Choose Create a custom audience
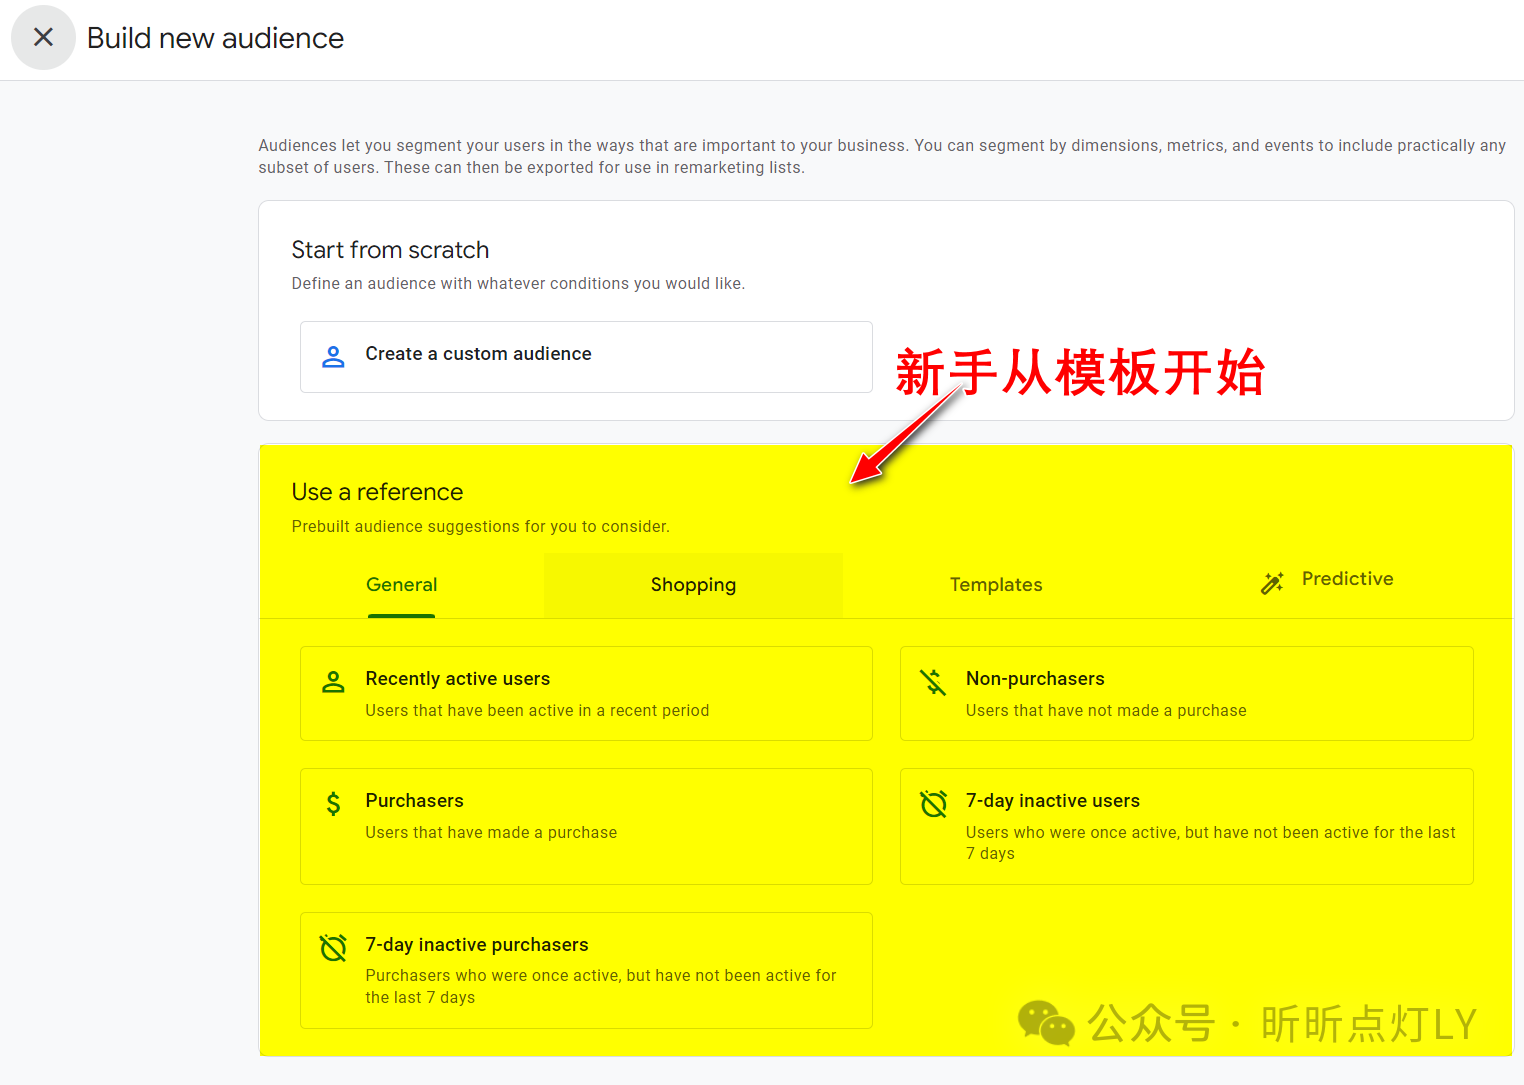This screenshot has width=1524, height=1085. pyautogui.click(x=586, y=356)
